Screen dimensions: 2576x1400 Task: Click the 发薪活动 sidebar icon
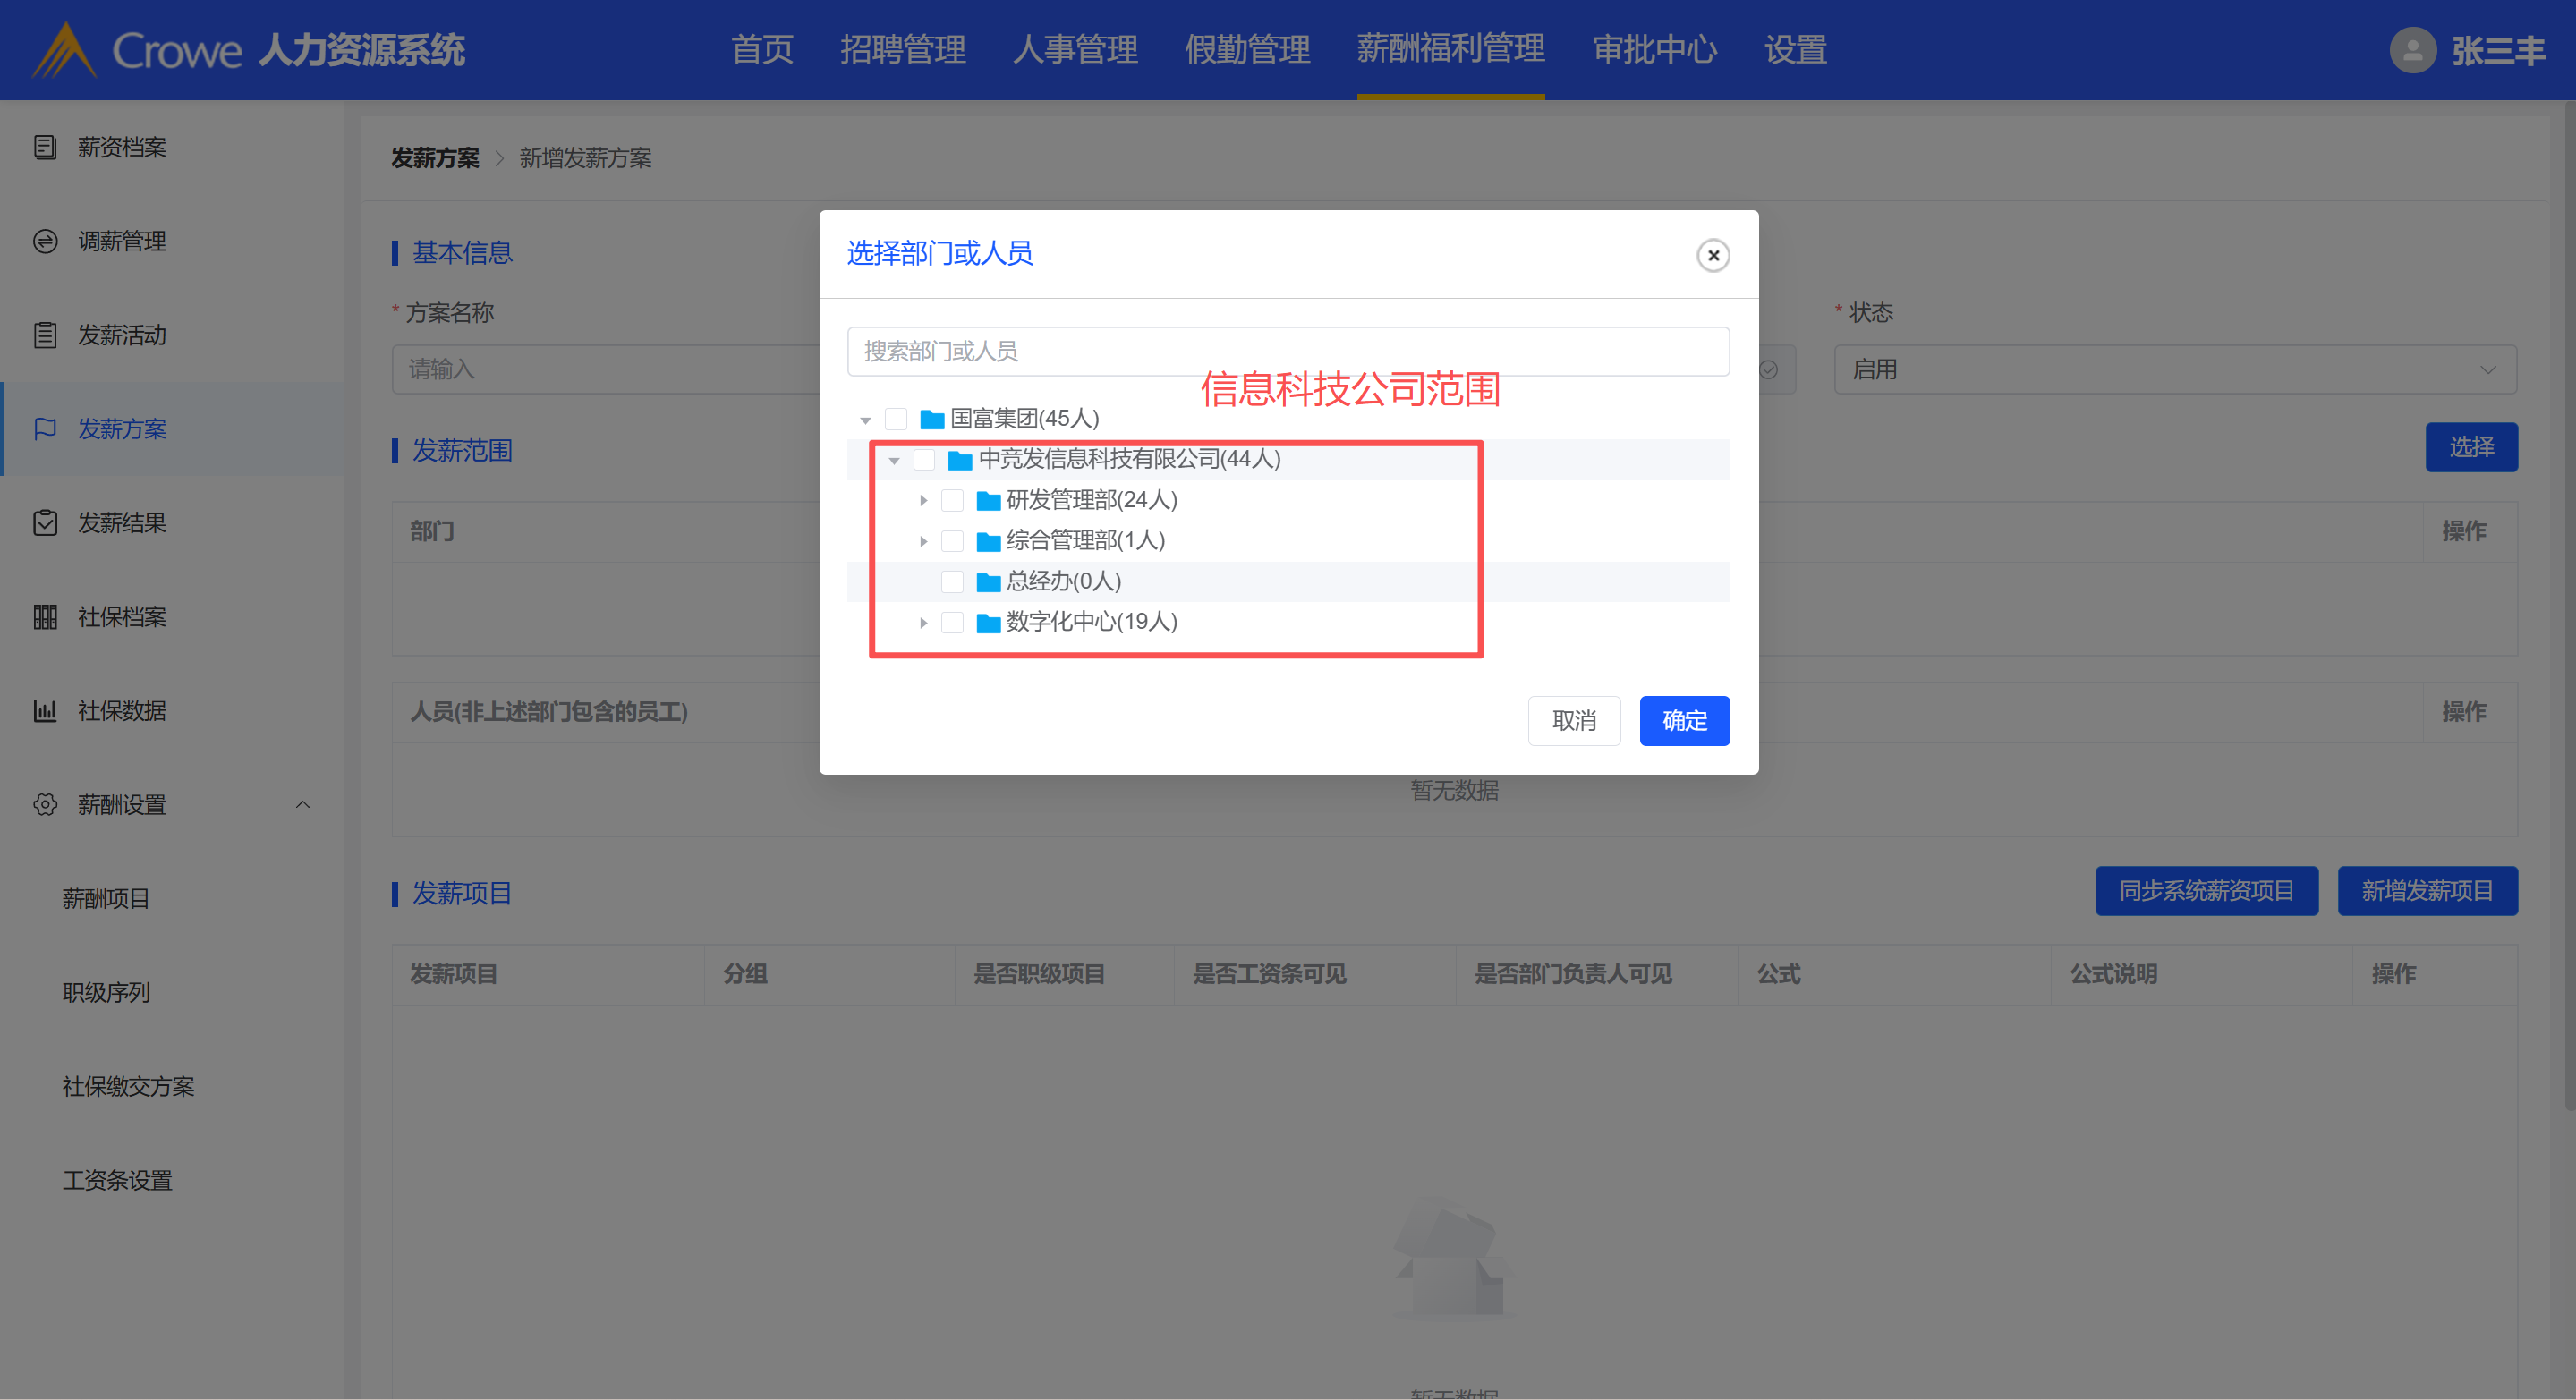45,335
